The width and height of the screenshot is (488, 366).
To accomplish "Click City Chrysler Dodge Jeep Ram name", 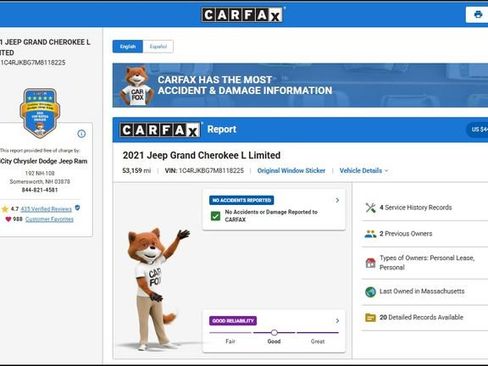I will tap(44, 161).
